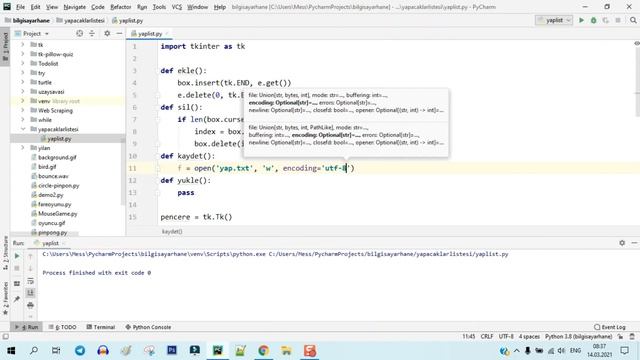
Task: Open Windows notification center
Action: pos(624,351)
